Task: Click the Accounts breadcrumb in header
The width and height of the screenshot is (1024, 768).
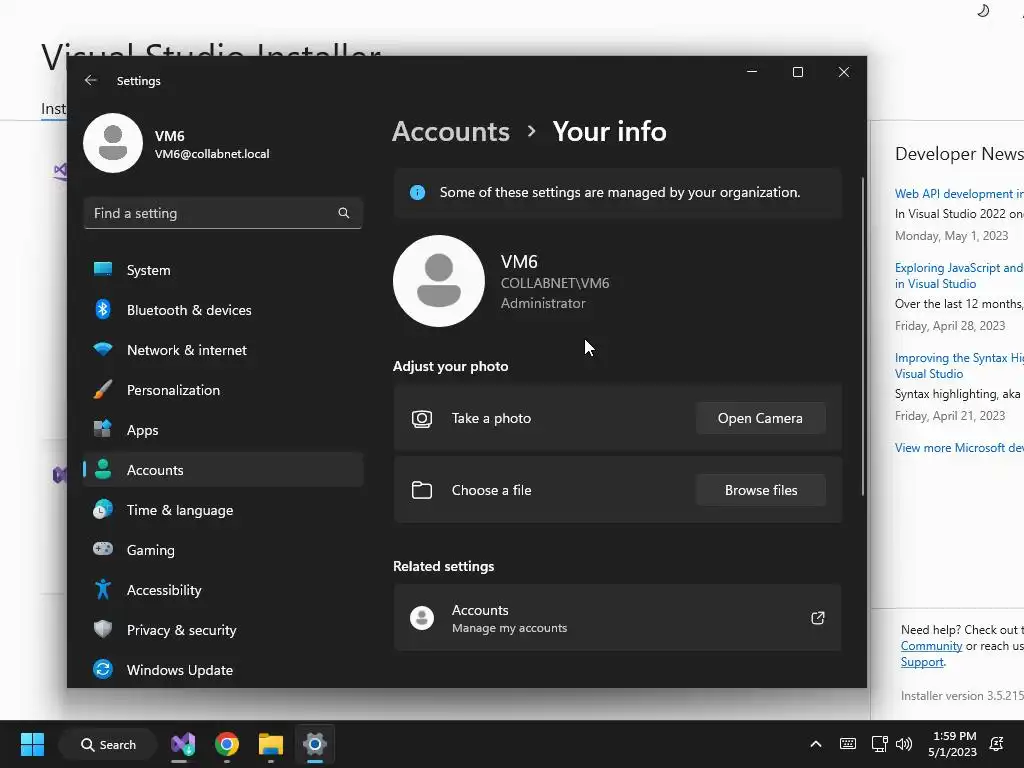Action: pos(451,132)
